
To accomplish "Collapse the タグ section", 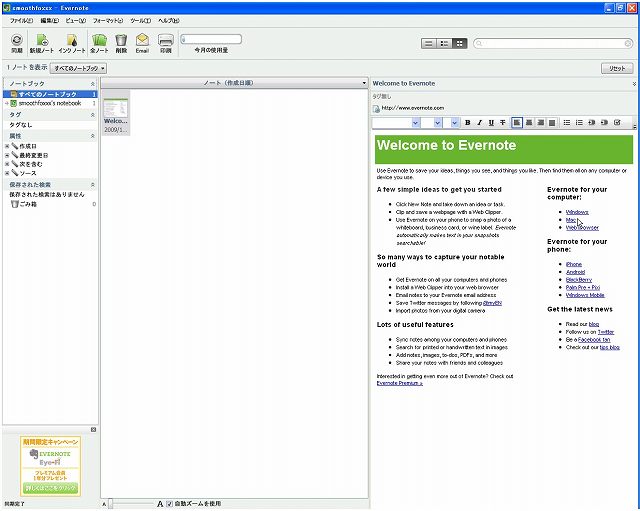I will click(x=93, y=115).
